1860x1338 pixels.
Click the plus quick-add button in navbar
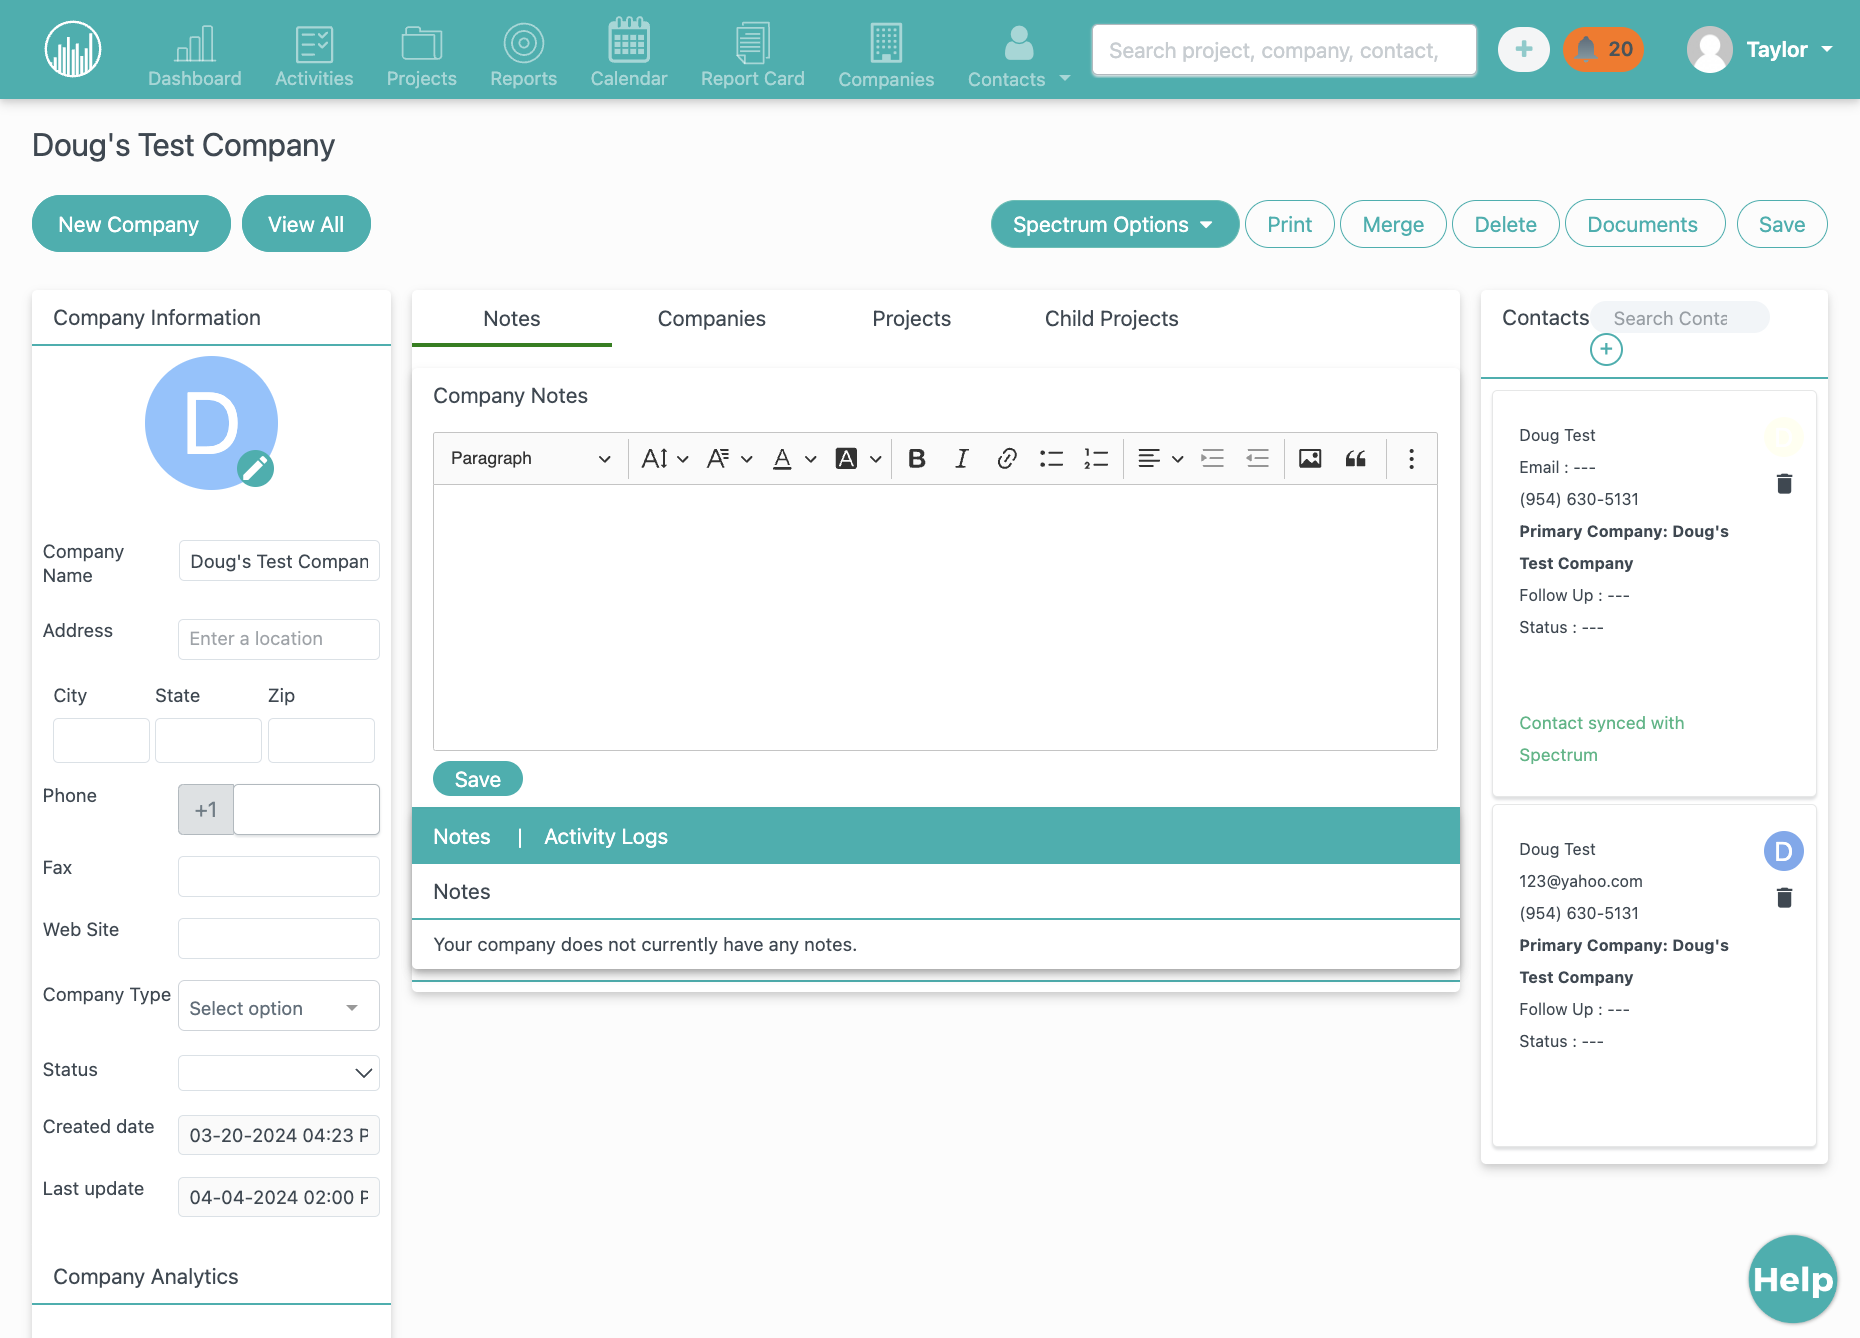[1523, 49]
